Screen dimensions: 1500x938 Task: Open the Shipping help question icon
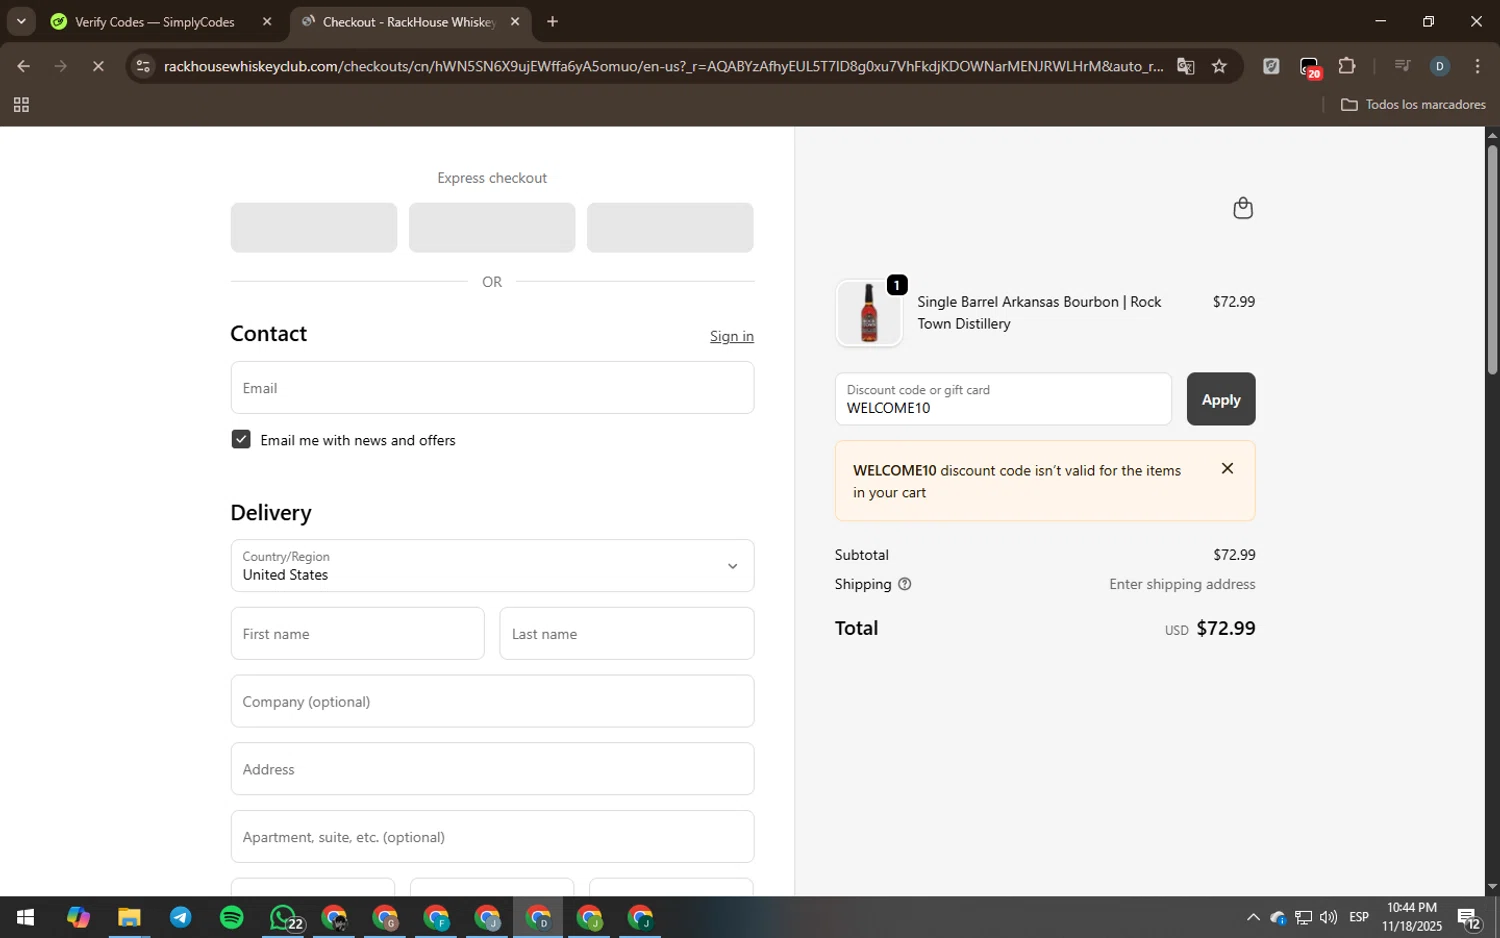[905, 584]
